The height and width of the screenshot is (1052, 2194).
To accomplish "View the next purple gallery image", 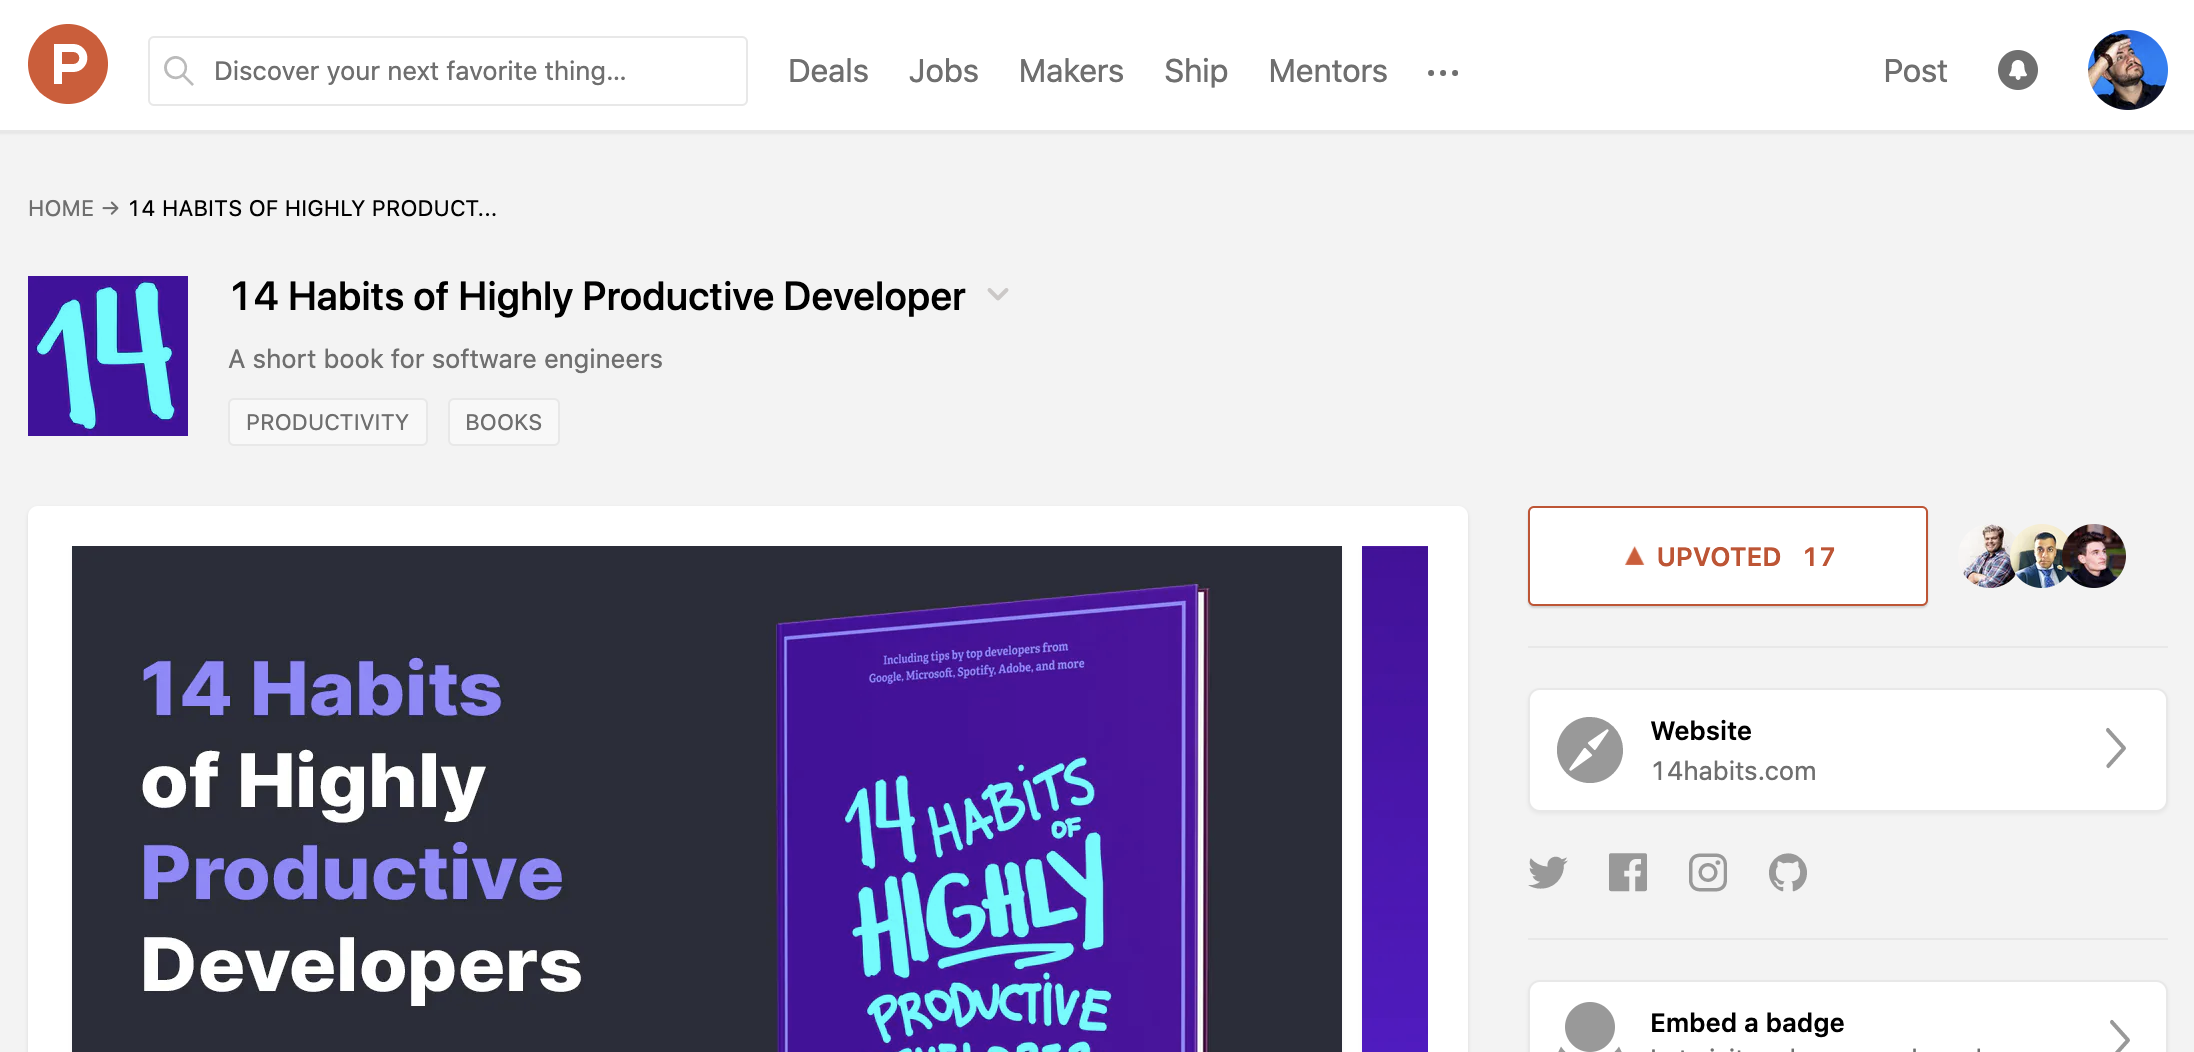I will point(1395,799).
